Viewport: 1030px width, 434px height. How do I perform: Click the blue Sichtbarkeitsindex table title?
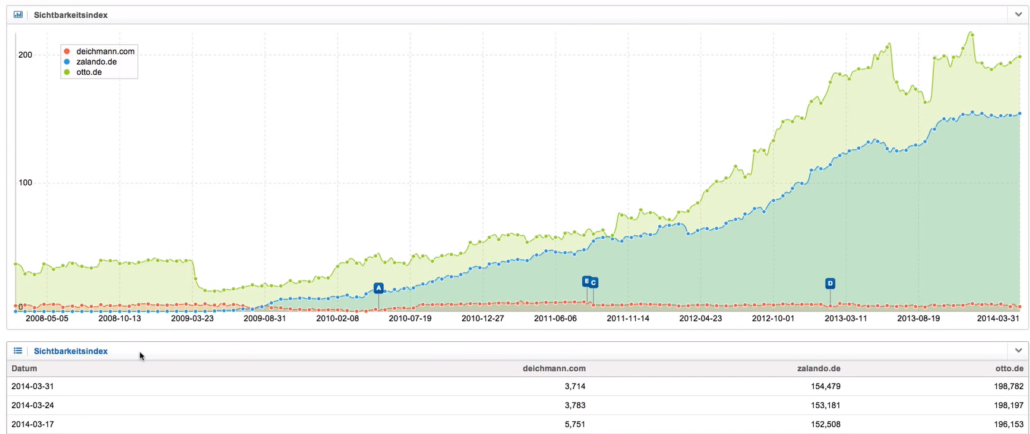click(x=71, y=351)
